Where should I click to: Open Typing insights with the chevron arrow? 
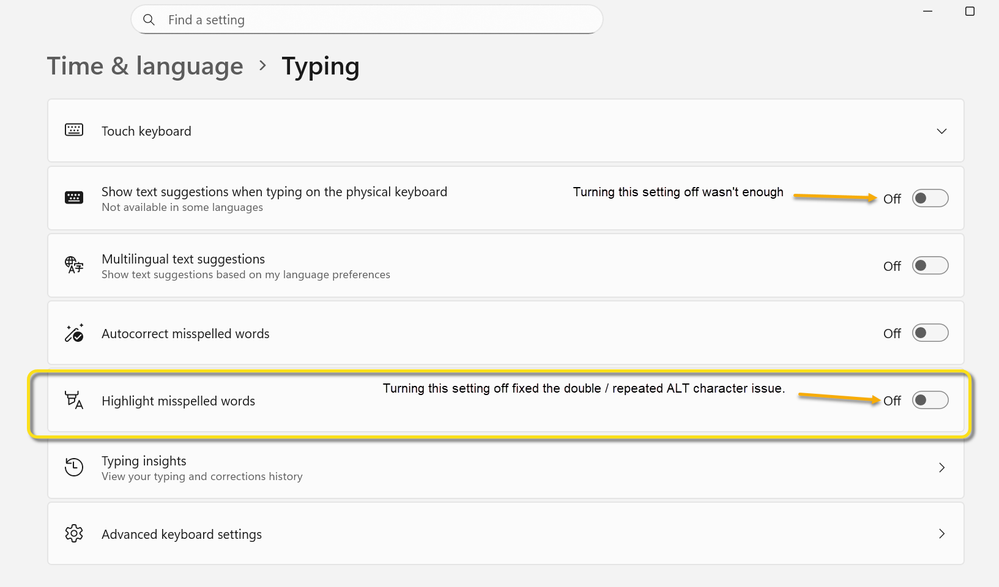[x=941, y=467]
